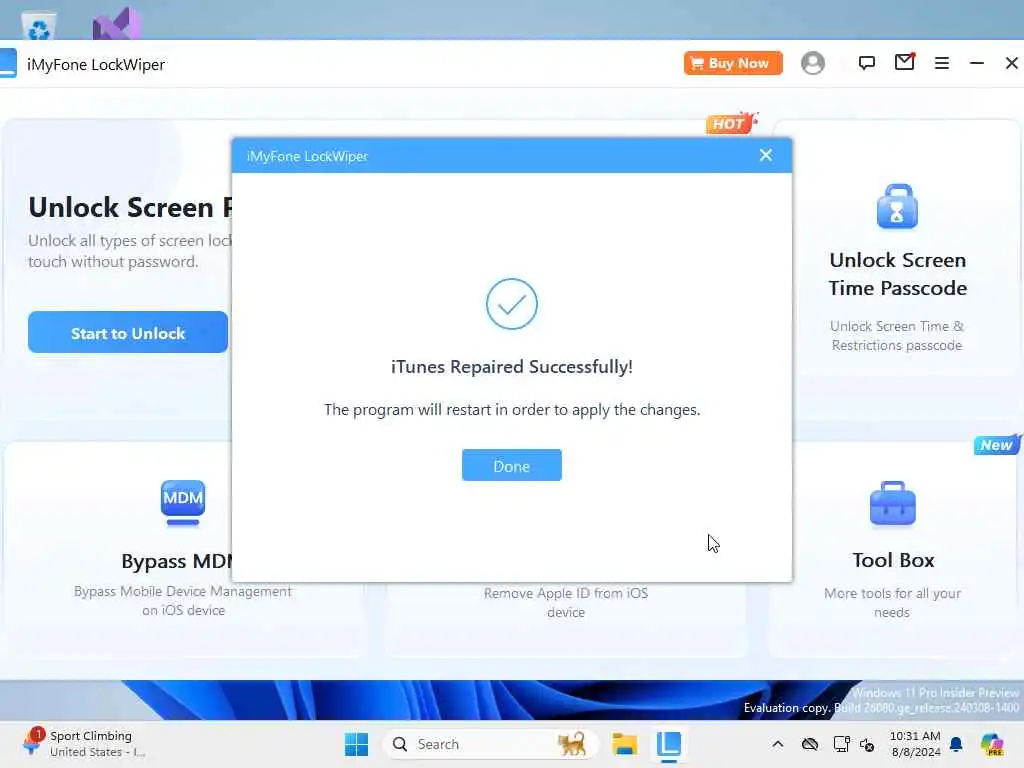Open the Copilot preview taskbar icon
Image resolution: width=1024 pixels, height=768 pixels.
click(992, 744)
